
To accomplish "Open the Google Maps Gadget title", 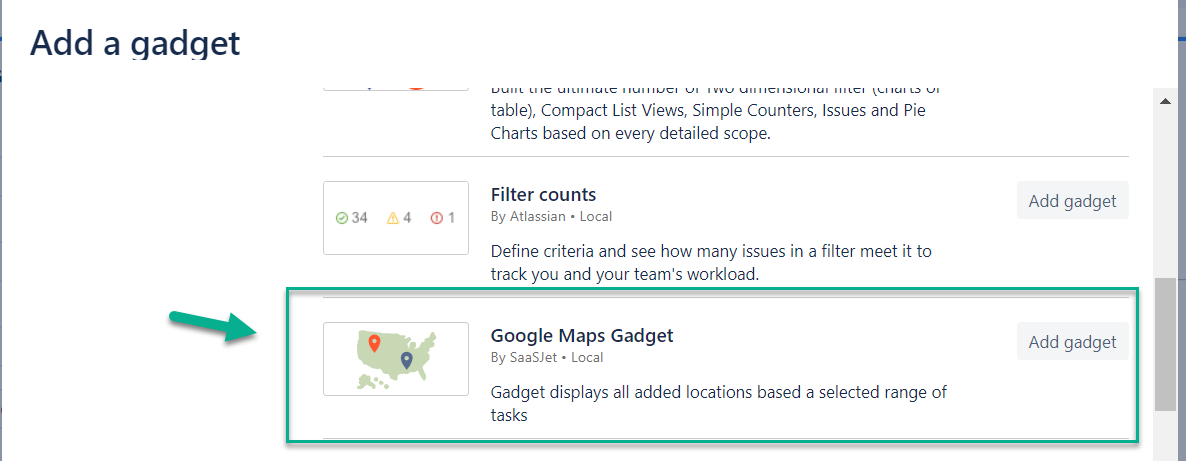I will point(582,336).
